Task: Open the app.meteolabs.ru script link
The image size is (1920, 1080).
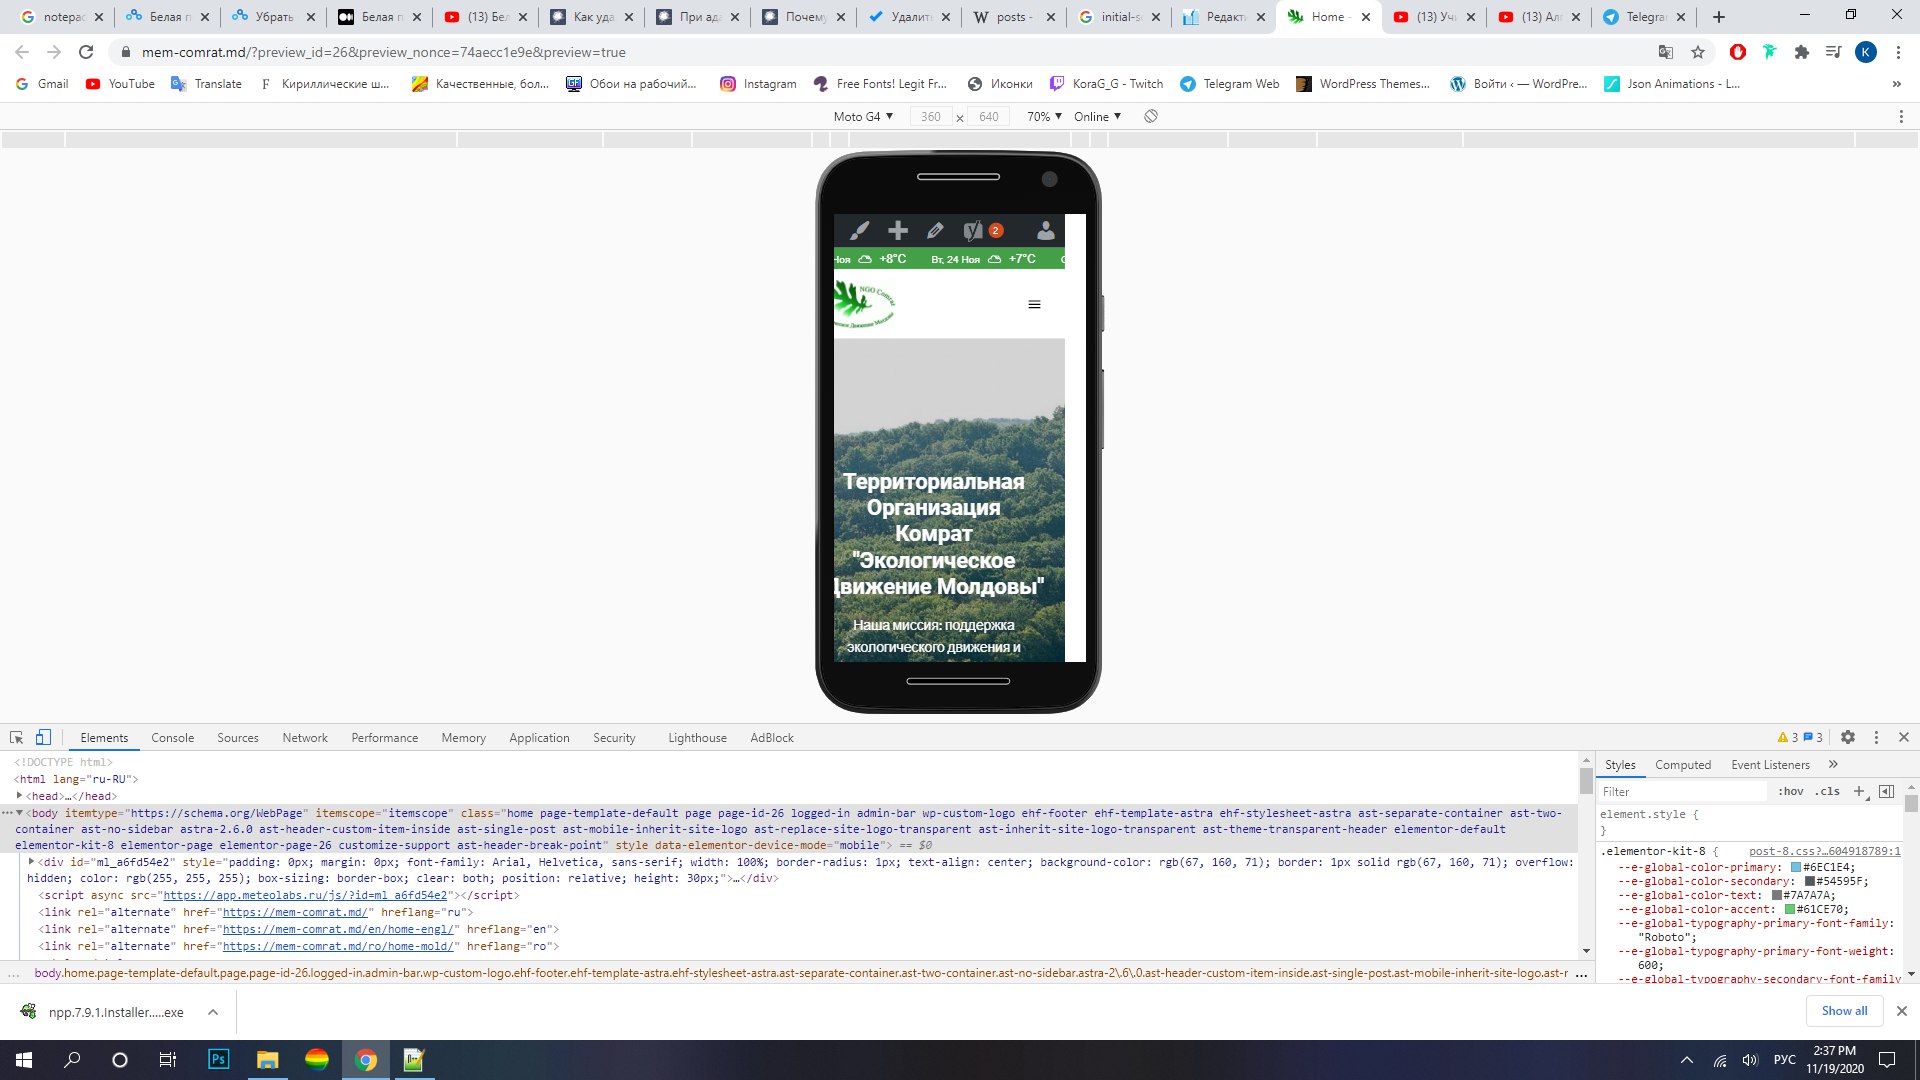Action: click(x=305, y=895)
